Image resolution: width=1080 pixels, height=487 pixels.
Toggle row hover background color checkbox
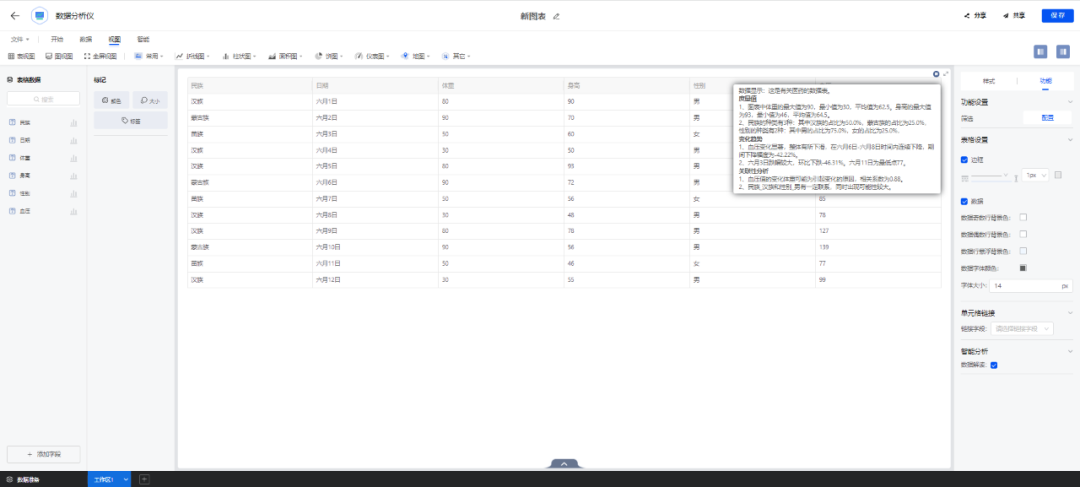tap(1023, 251)
